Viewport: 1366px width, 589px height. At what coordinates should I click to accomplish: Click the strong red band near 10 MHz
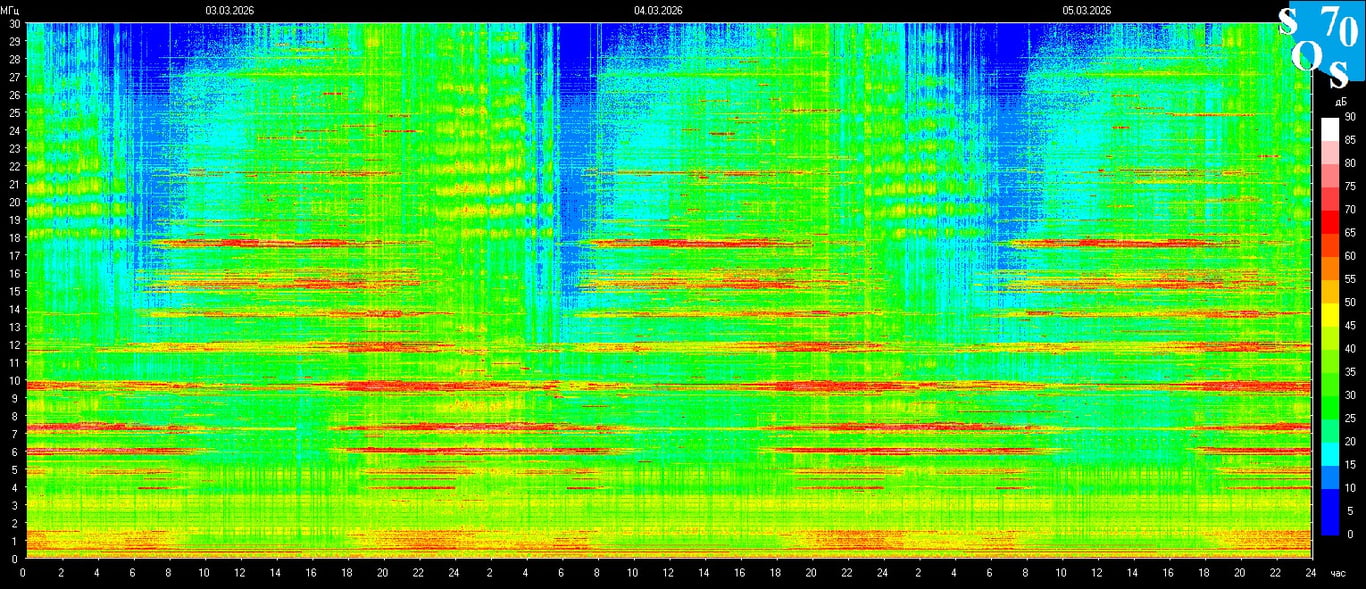point(400,386)
